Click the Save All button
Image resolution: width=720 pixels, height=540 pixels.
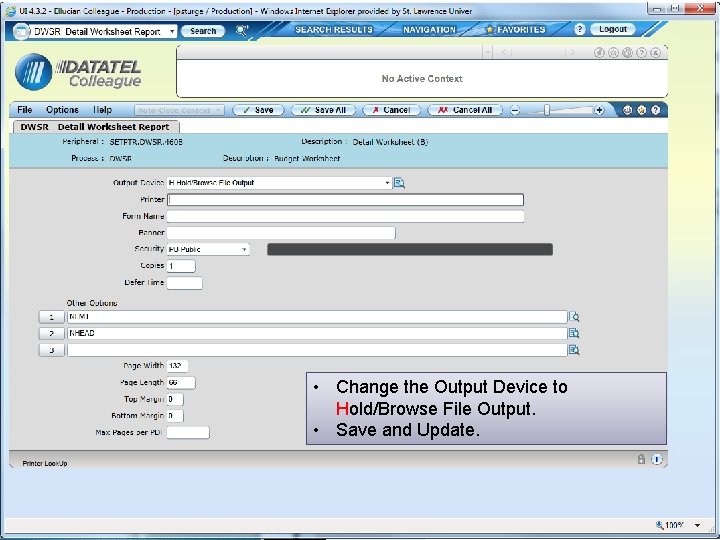[323, 110]
